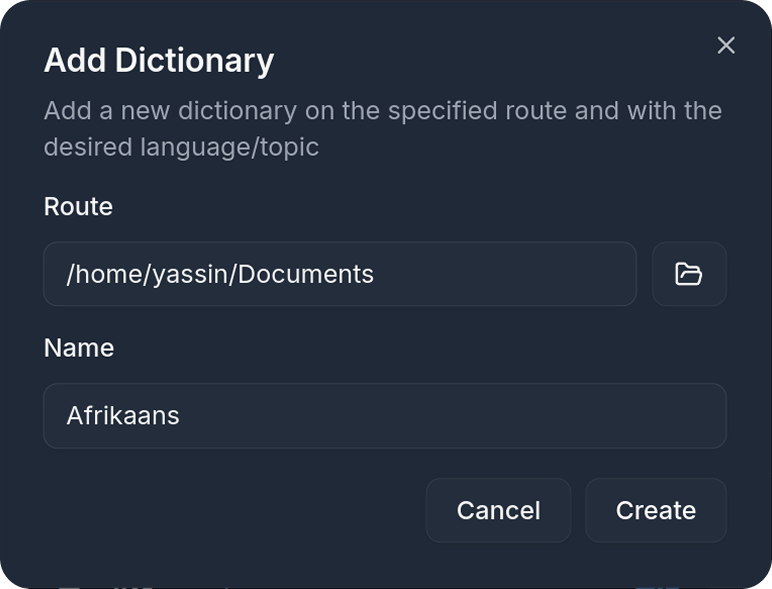772x589 pixels.
Task: Click the empty area right of "Afrikaans"
Action: pyautogui.click(x=450, y=416)
